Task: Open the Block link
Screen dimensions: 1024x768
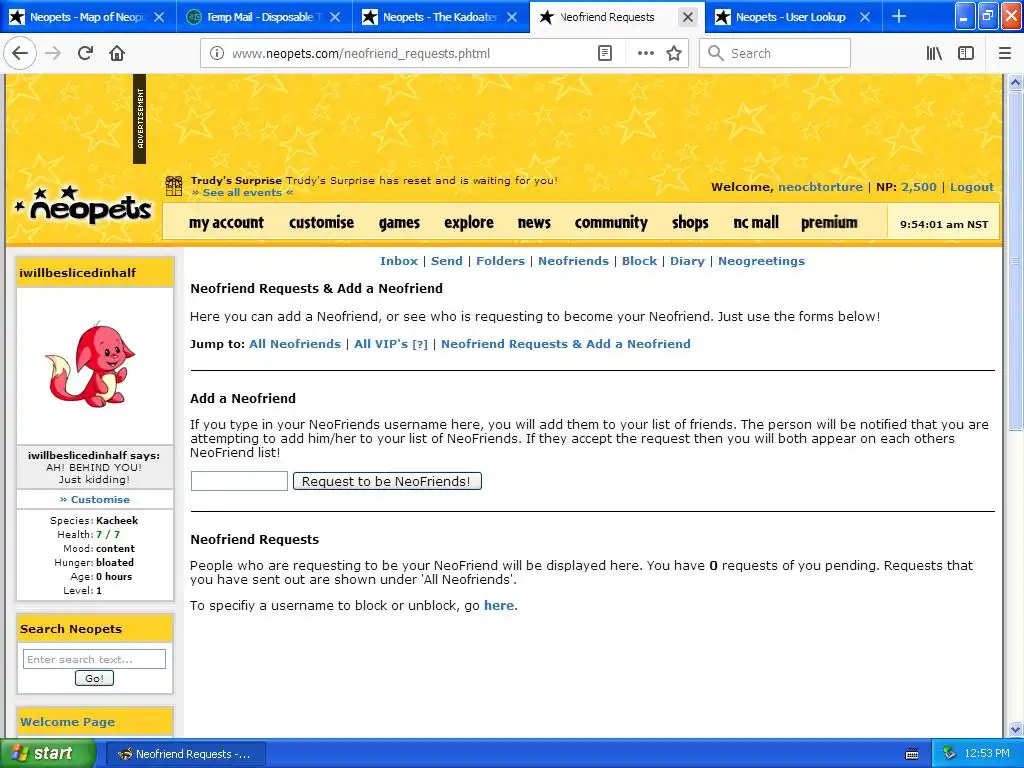Action: [639, 261]
